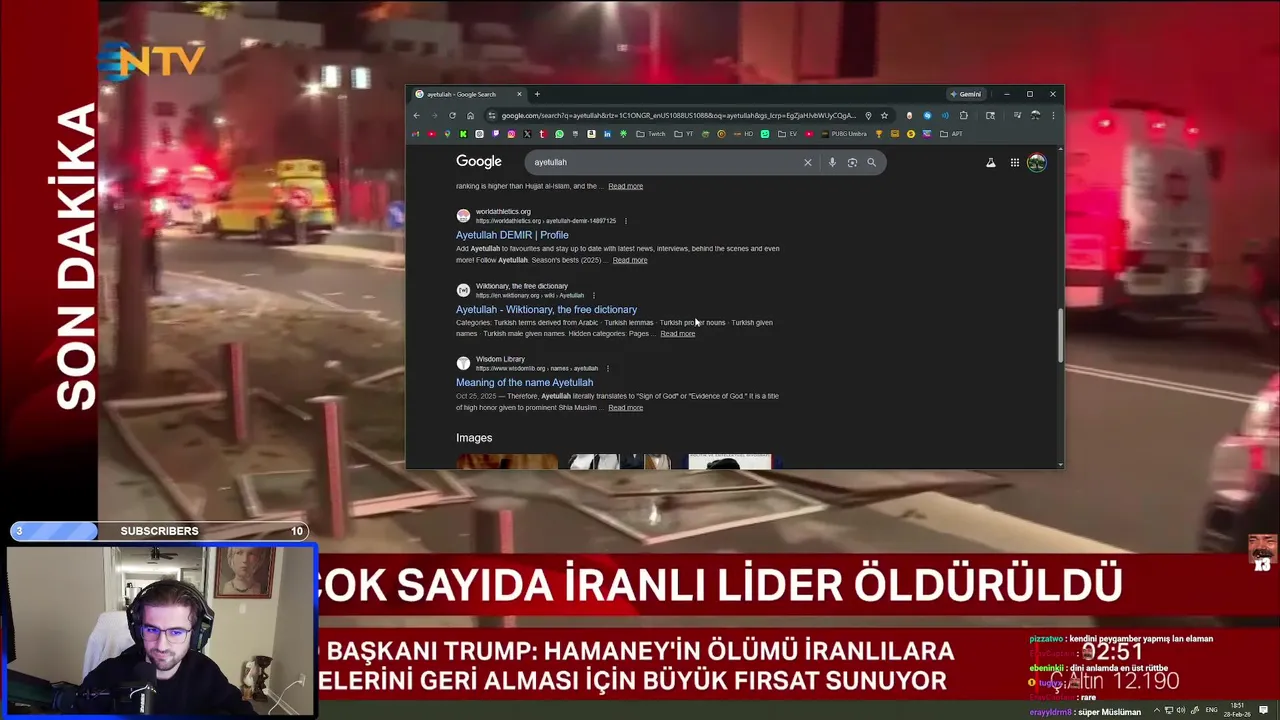Click the Gemini button in title bar
1280x720 pixels.
[966, 94]
